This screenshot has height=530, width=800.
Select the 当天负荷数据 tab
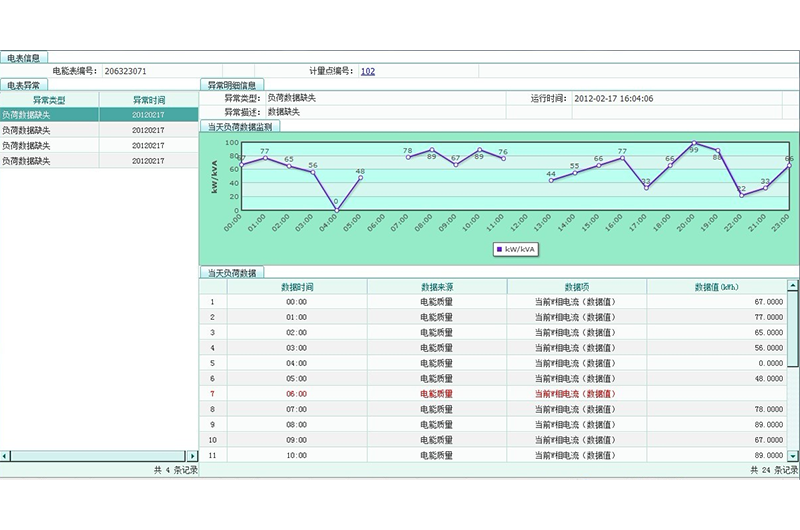tap(231, 272)
